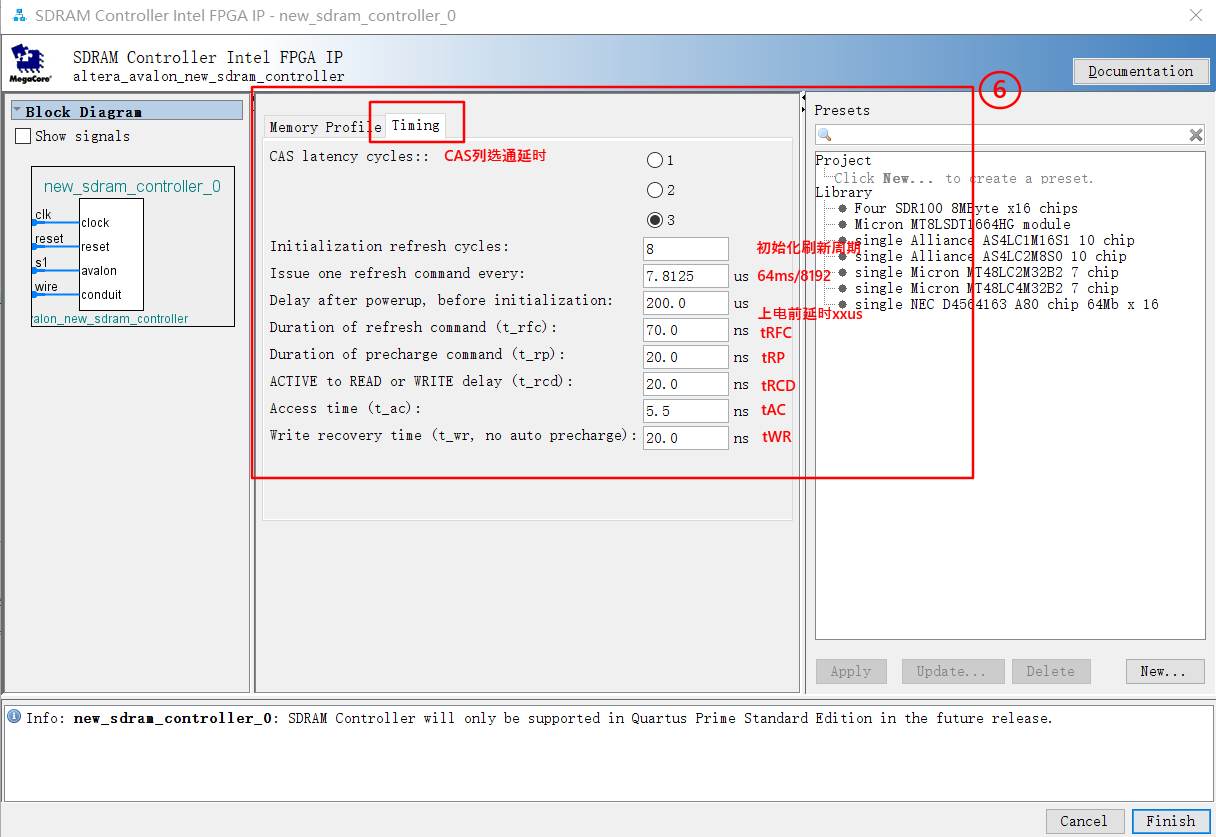Click the wire signal label in diagram
The width and height of the screenshot is (1216, 837).
46,287
